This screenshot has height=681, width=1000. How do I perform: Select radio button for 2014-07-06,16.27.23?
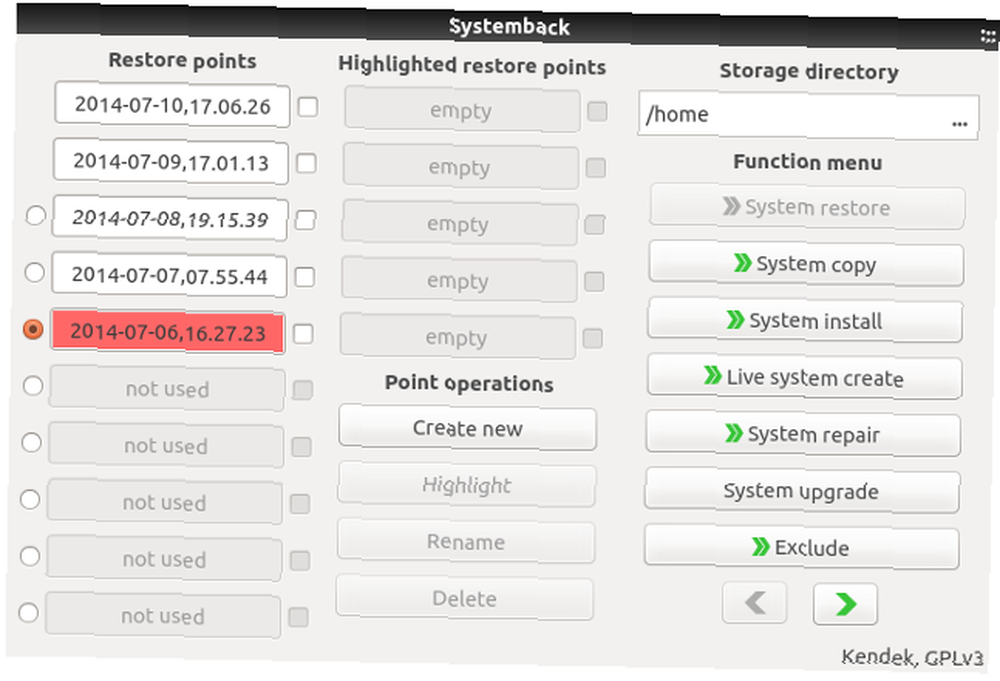33,329
